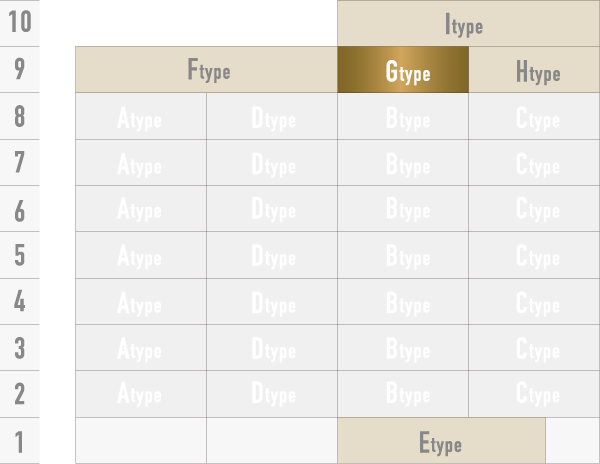The height and width of the screenshot is (464, 600).
Task: Select the Itype unit on floor 10
Action: pos(468,23)
